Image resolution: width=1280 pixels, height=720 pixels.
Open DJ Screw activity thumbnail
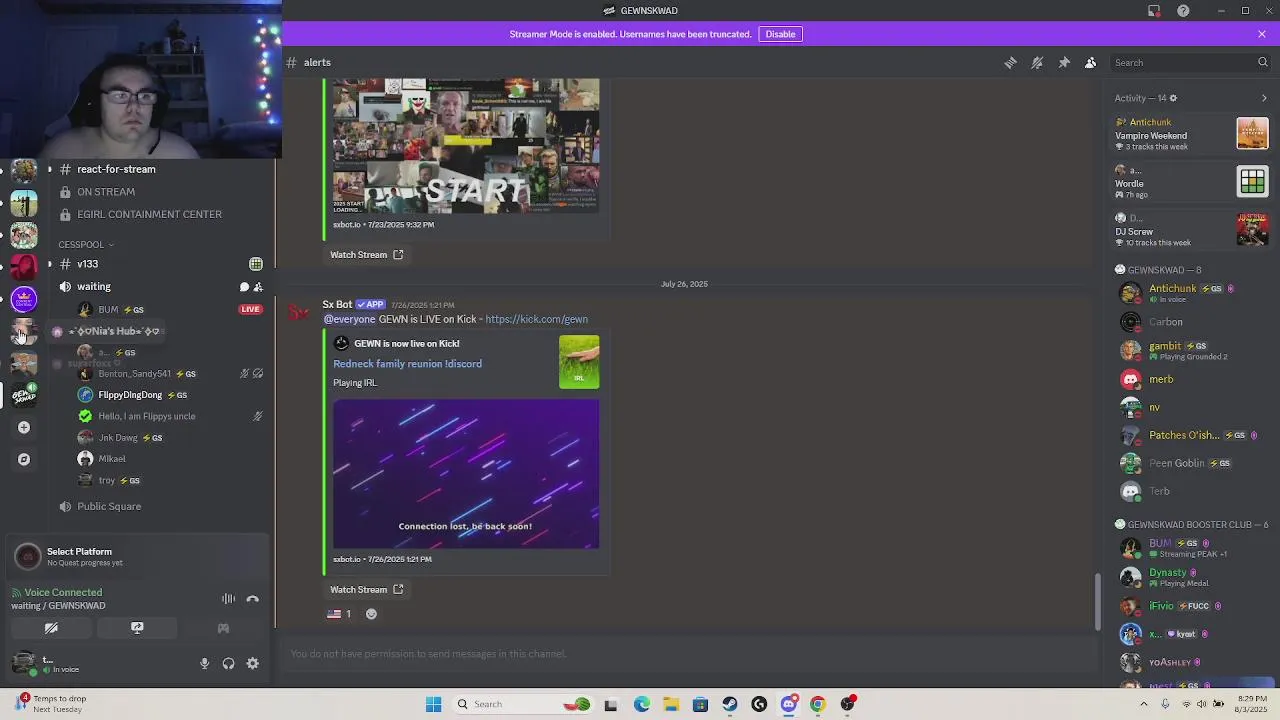(x=1252, y=229)
